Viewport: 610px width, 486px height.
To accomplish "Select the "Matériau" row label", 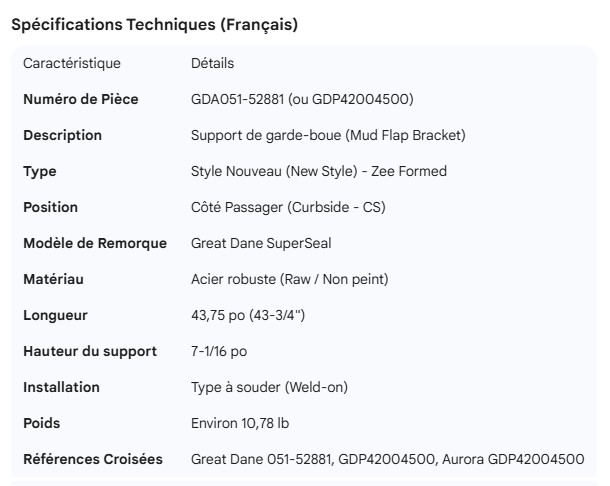I will tap(51, 279).
